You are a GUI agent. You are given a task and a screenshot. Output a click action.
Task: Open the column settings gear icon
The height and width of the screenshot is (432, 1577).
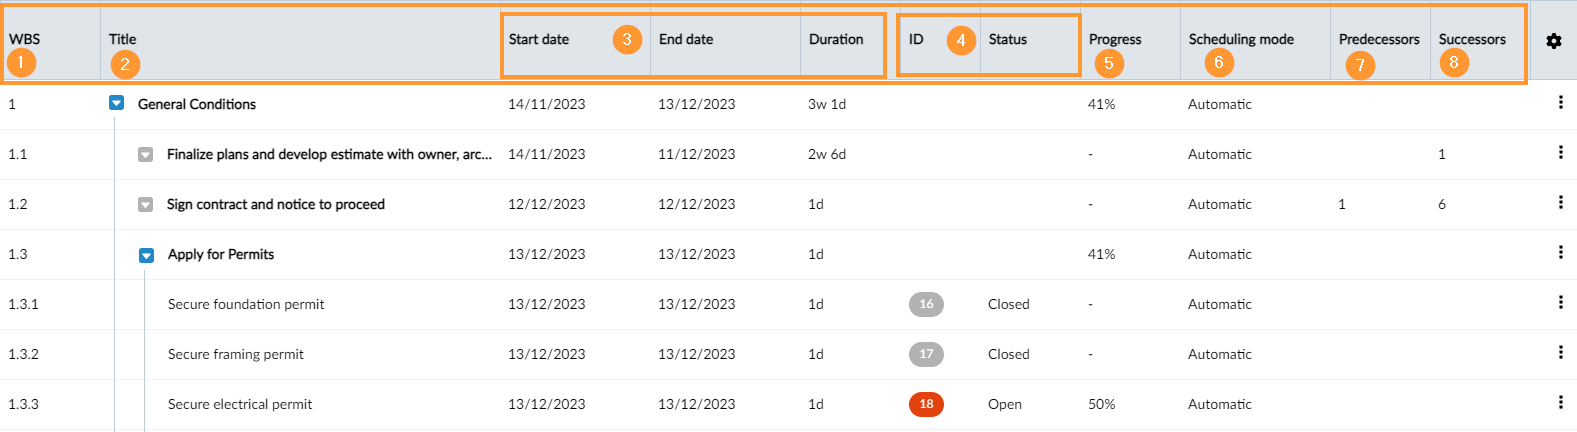1553,41
